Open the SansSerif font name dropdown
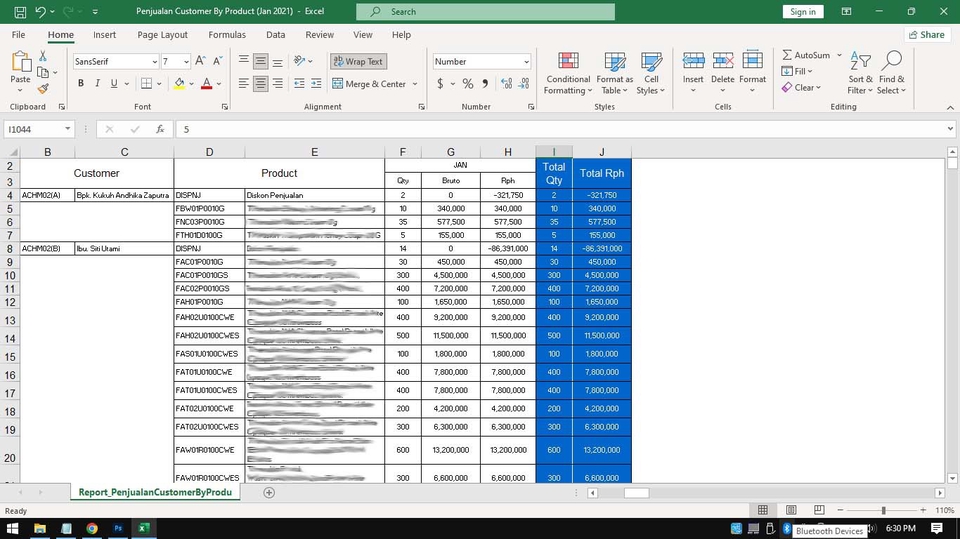The height and width of the screenshot is (539, 960). (154, 62)
